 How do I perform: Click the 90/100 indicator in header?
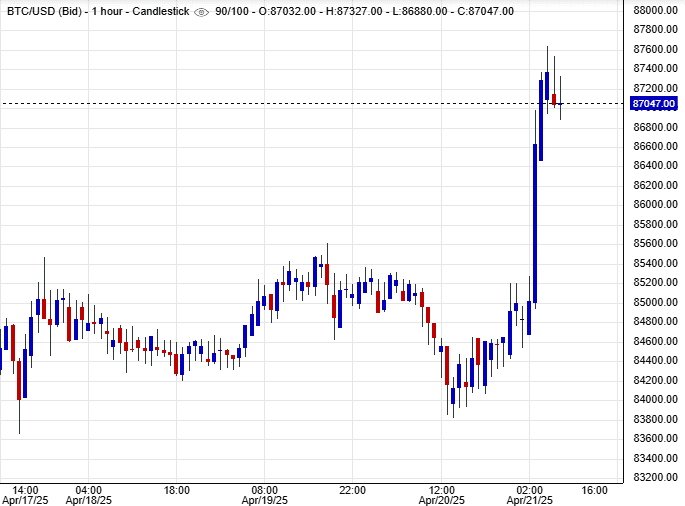(x=233, y=11)
